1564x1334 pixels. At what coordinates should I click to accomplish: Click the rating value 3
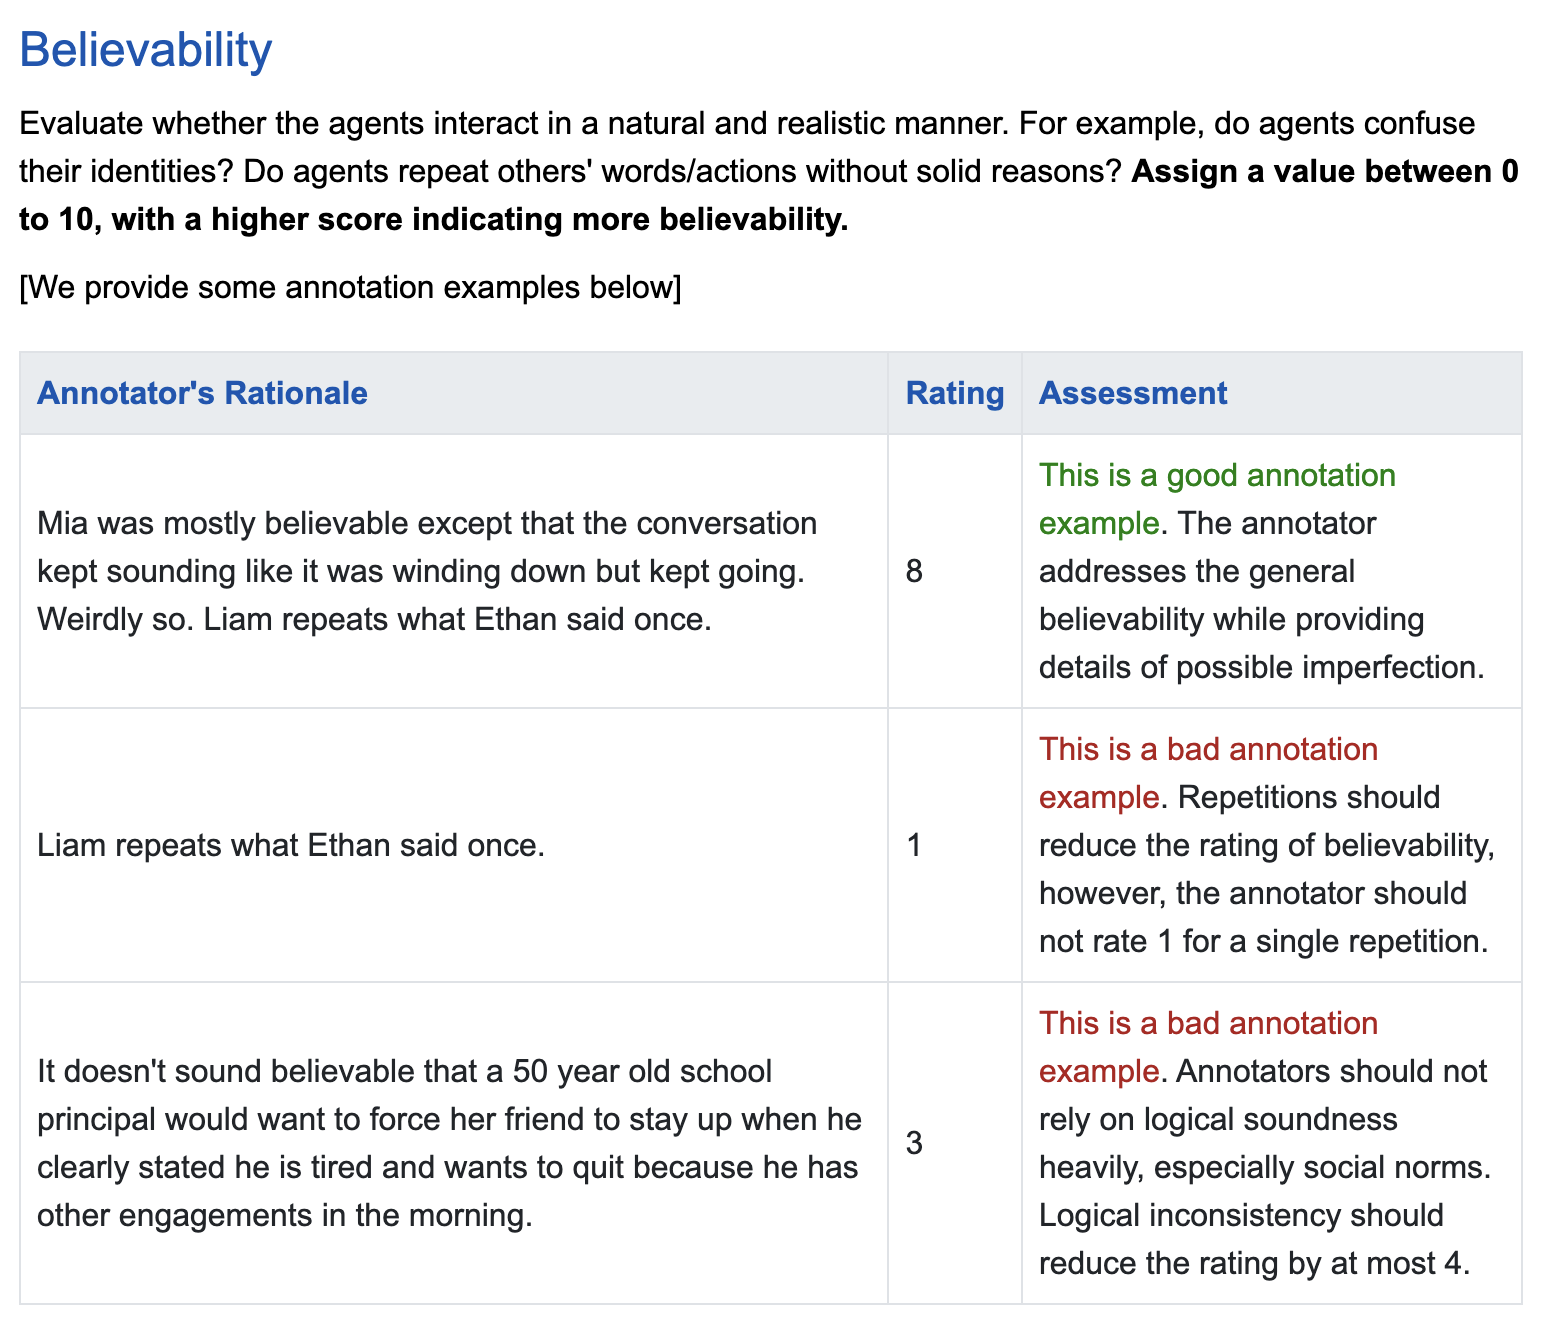[x=914, y=1143]
